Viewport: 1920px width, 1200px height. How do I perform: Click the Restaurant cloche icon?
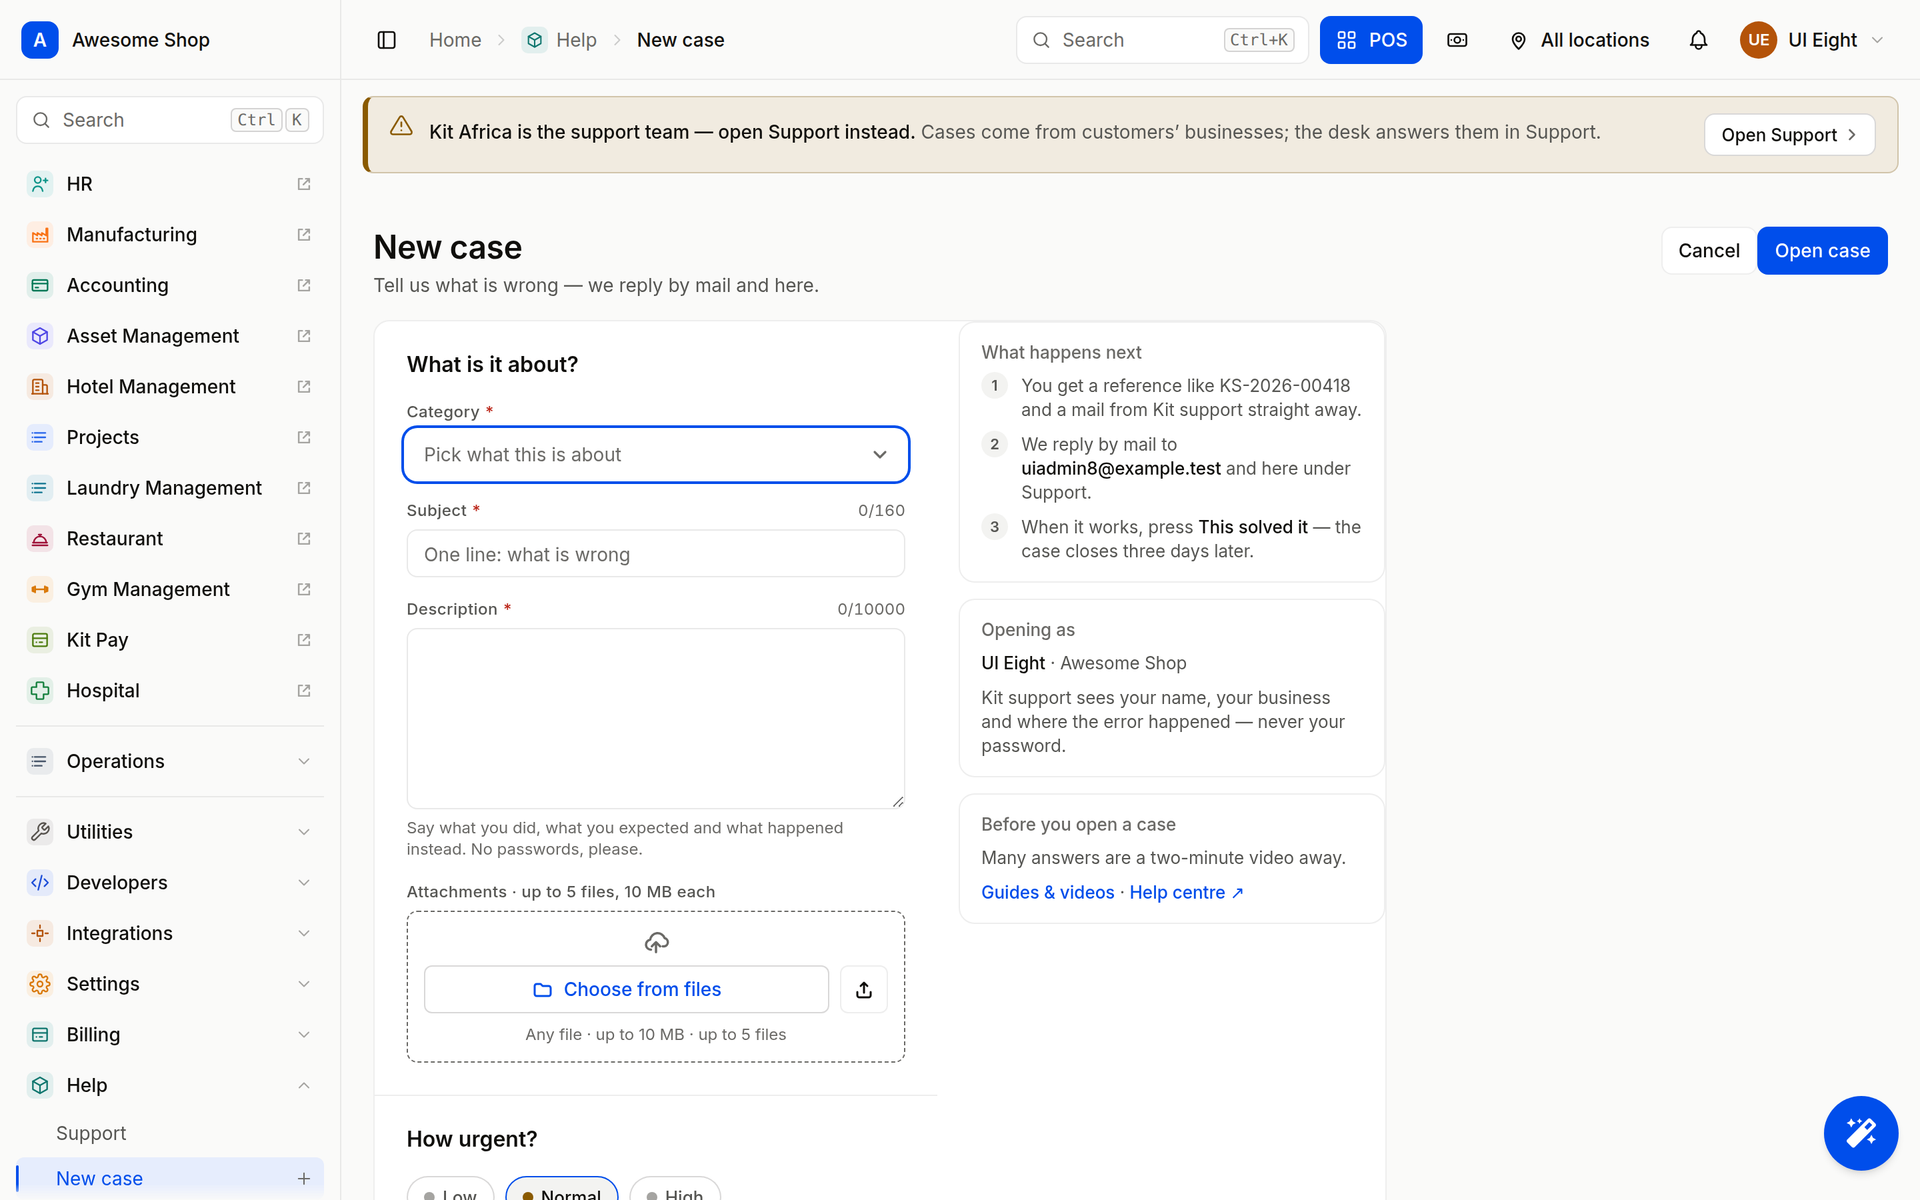(x=40, y=539)
